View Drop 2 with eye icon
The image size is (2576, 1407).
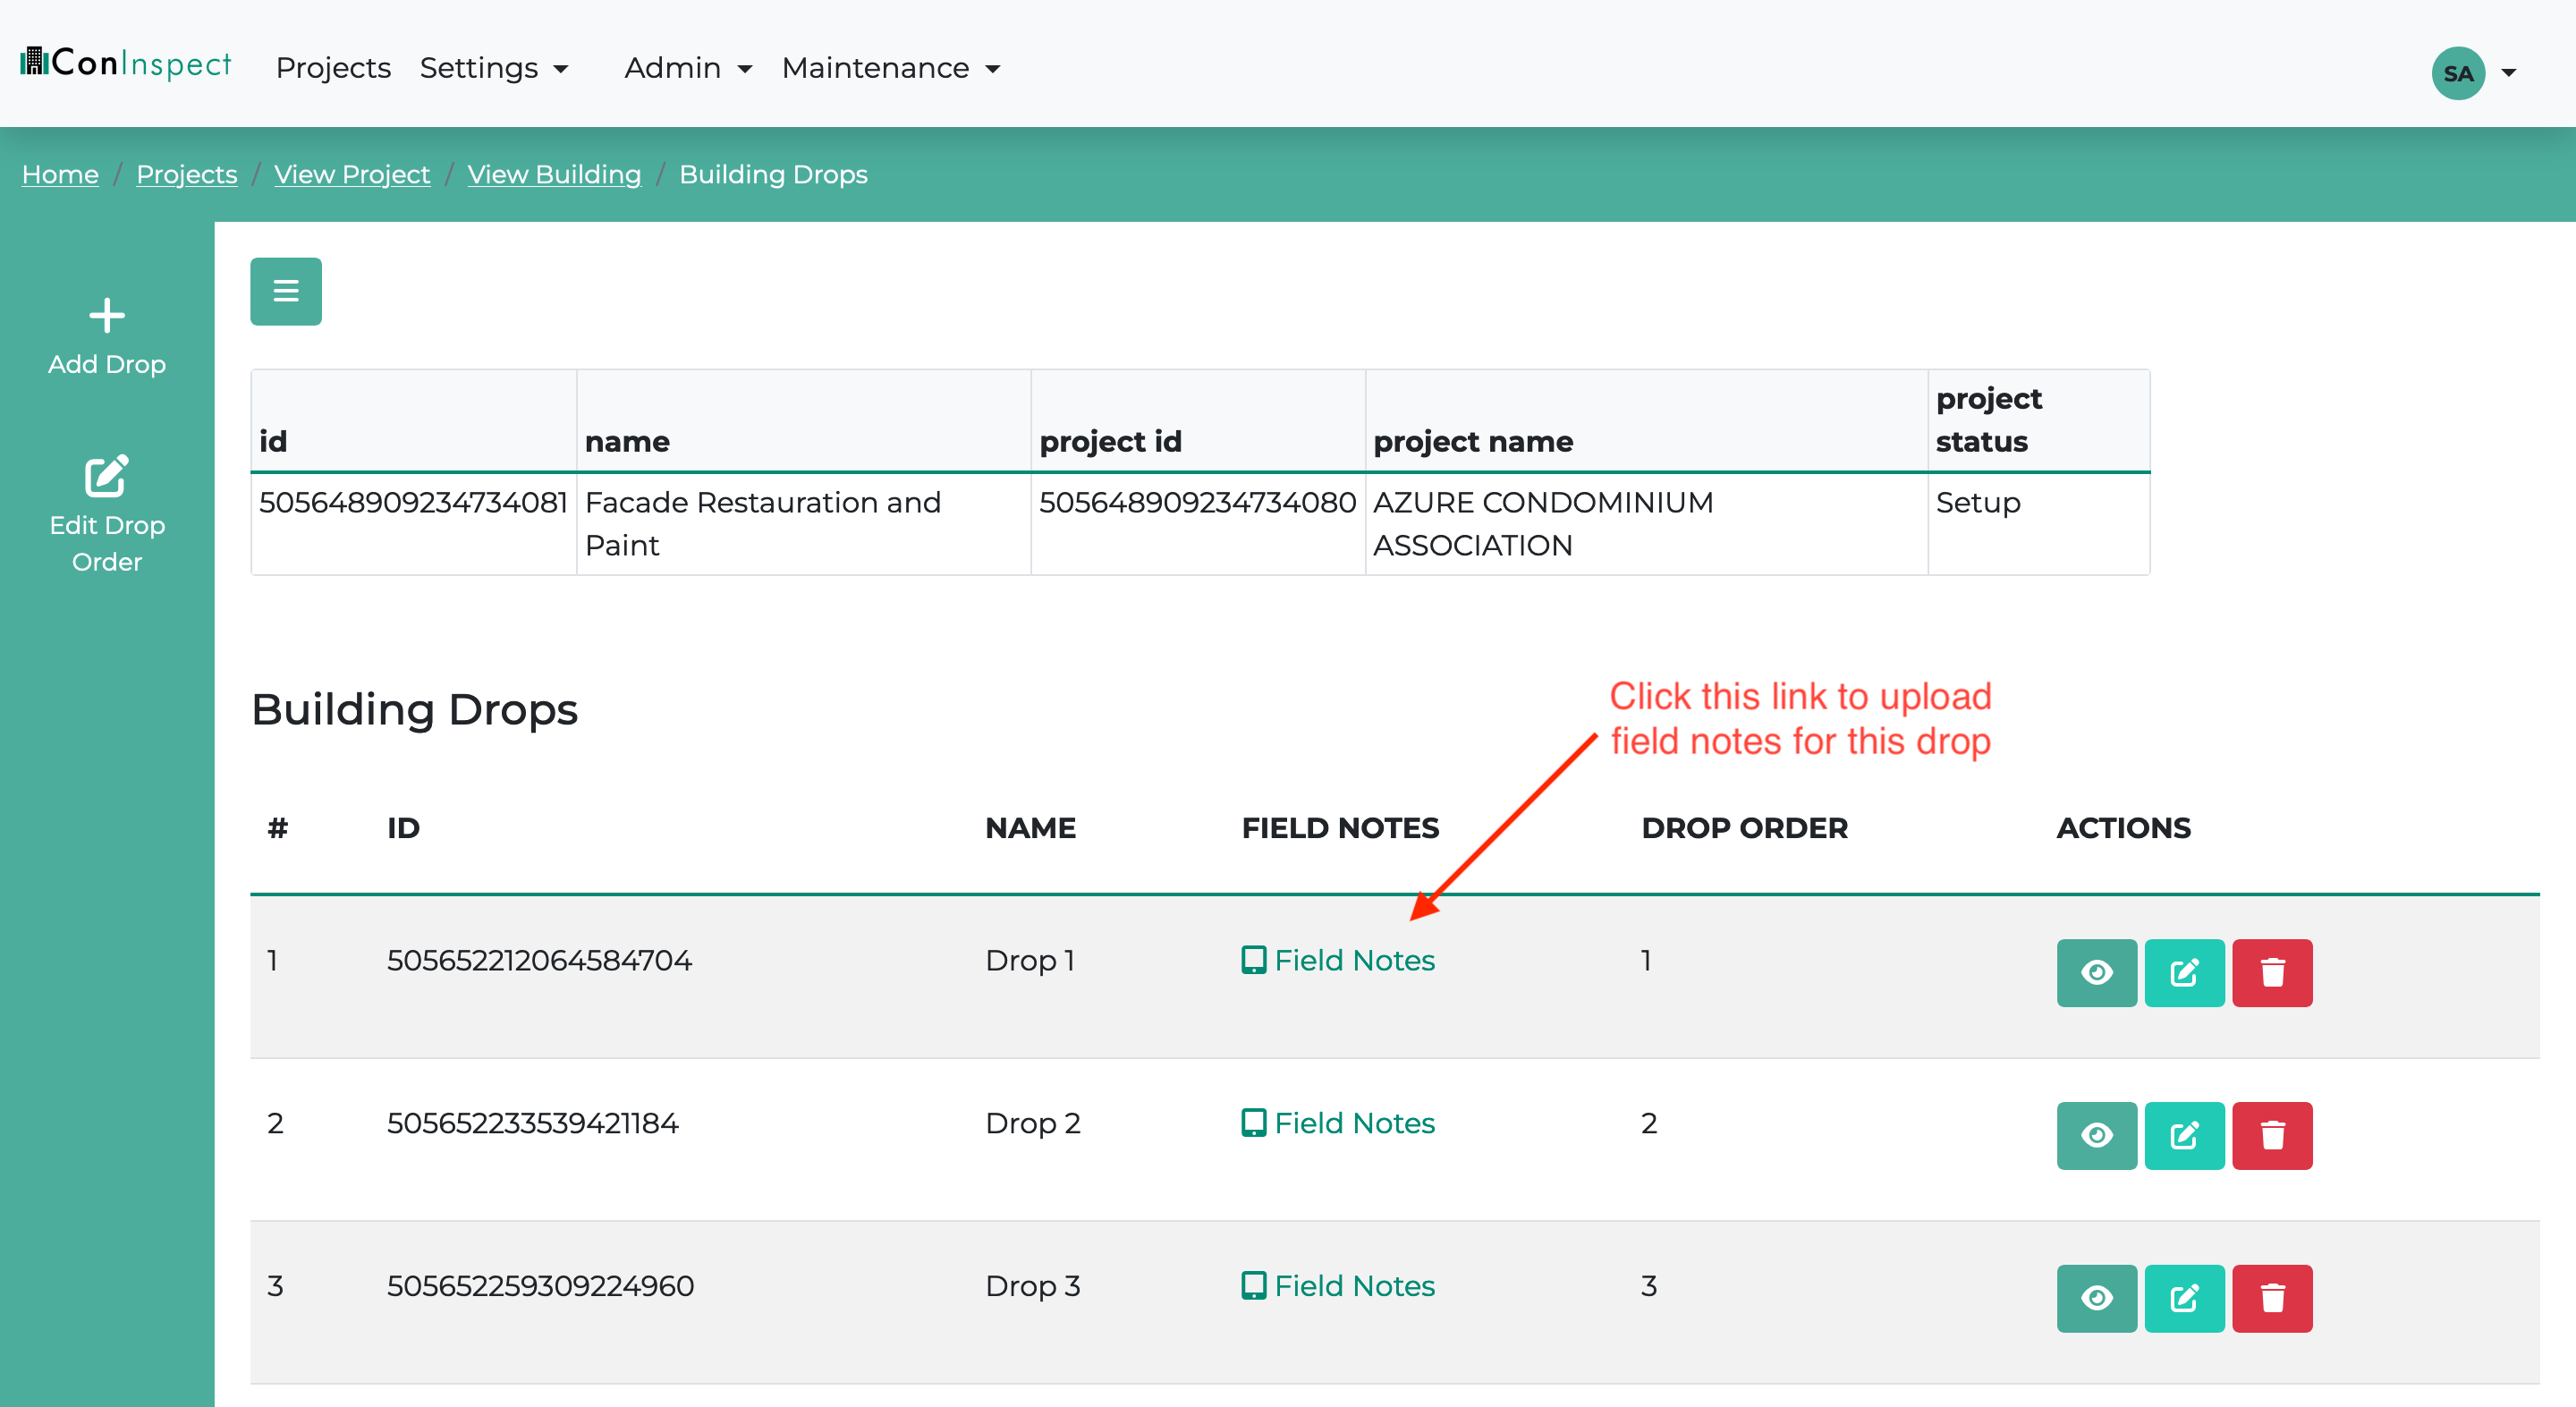[x=2097, y=1135]
